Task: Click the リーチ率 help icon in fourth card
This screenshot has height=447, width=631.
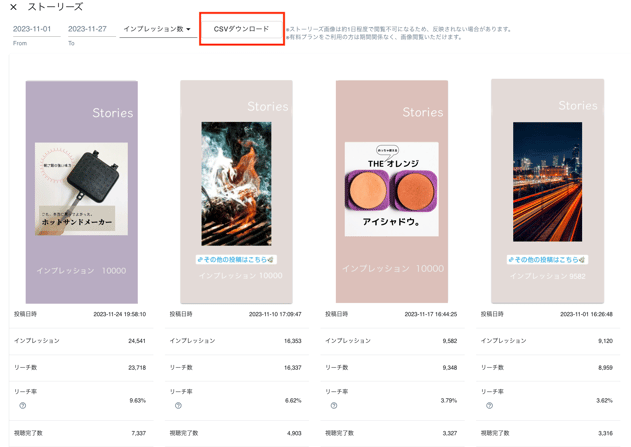Action: (489, 405)
